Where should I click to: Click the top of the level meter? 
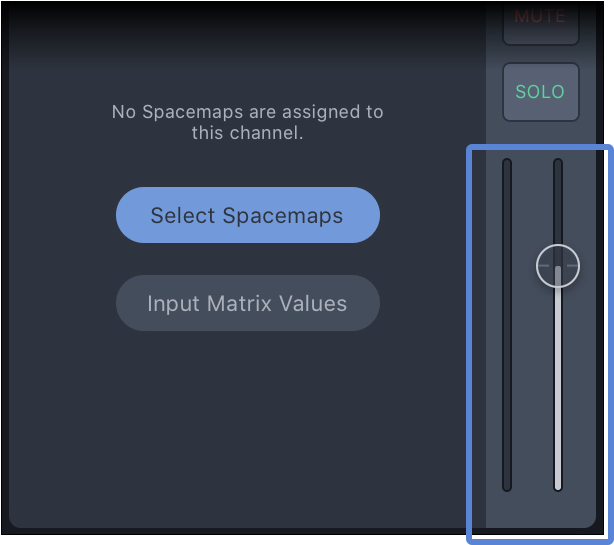[507, 161]
